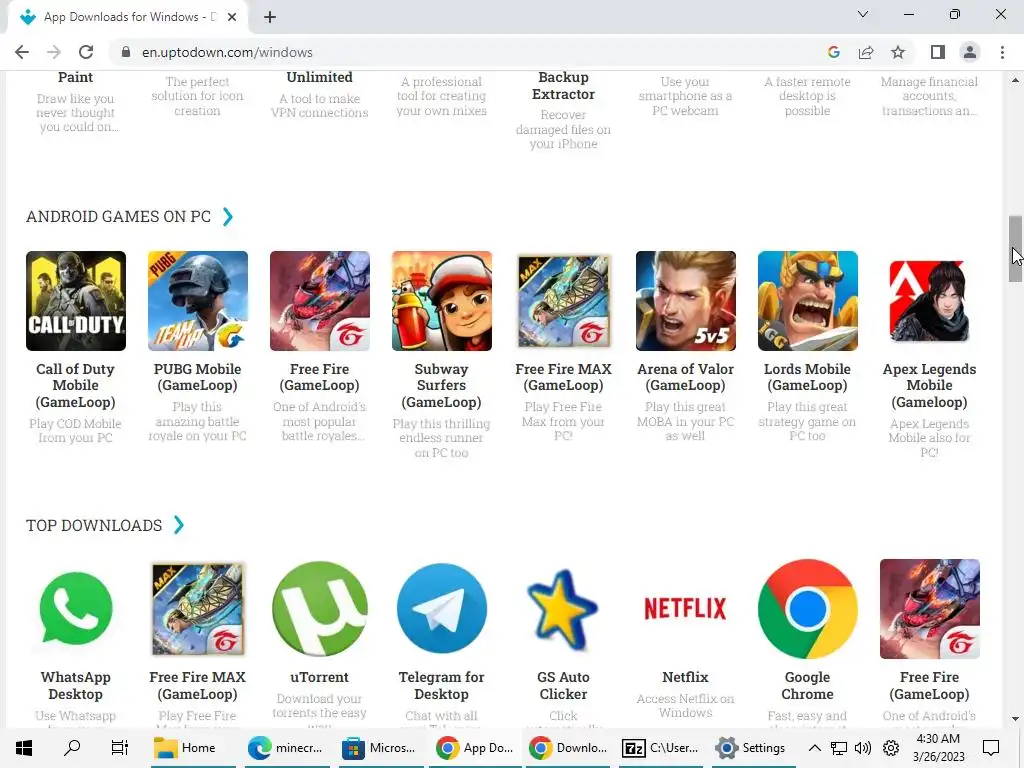1024x768 pixels.
Task: Open Apex Legends Mobile icon
Action: click(x=929, y=300)
